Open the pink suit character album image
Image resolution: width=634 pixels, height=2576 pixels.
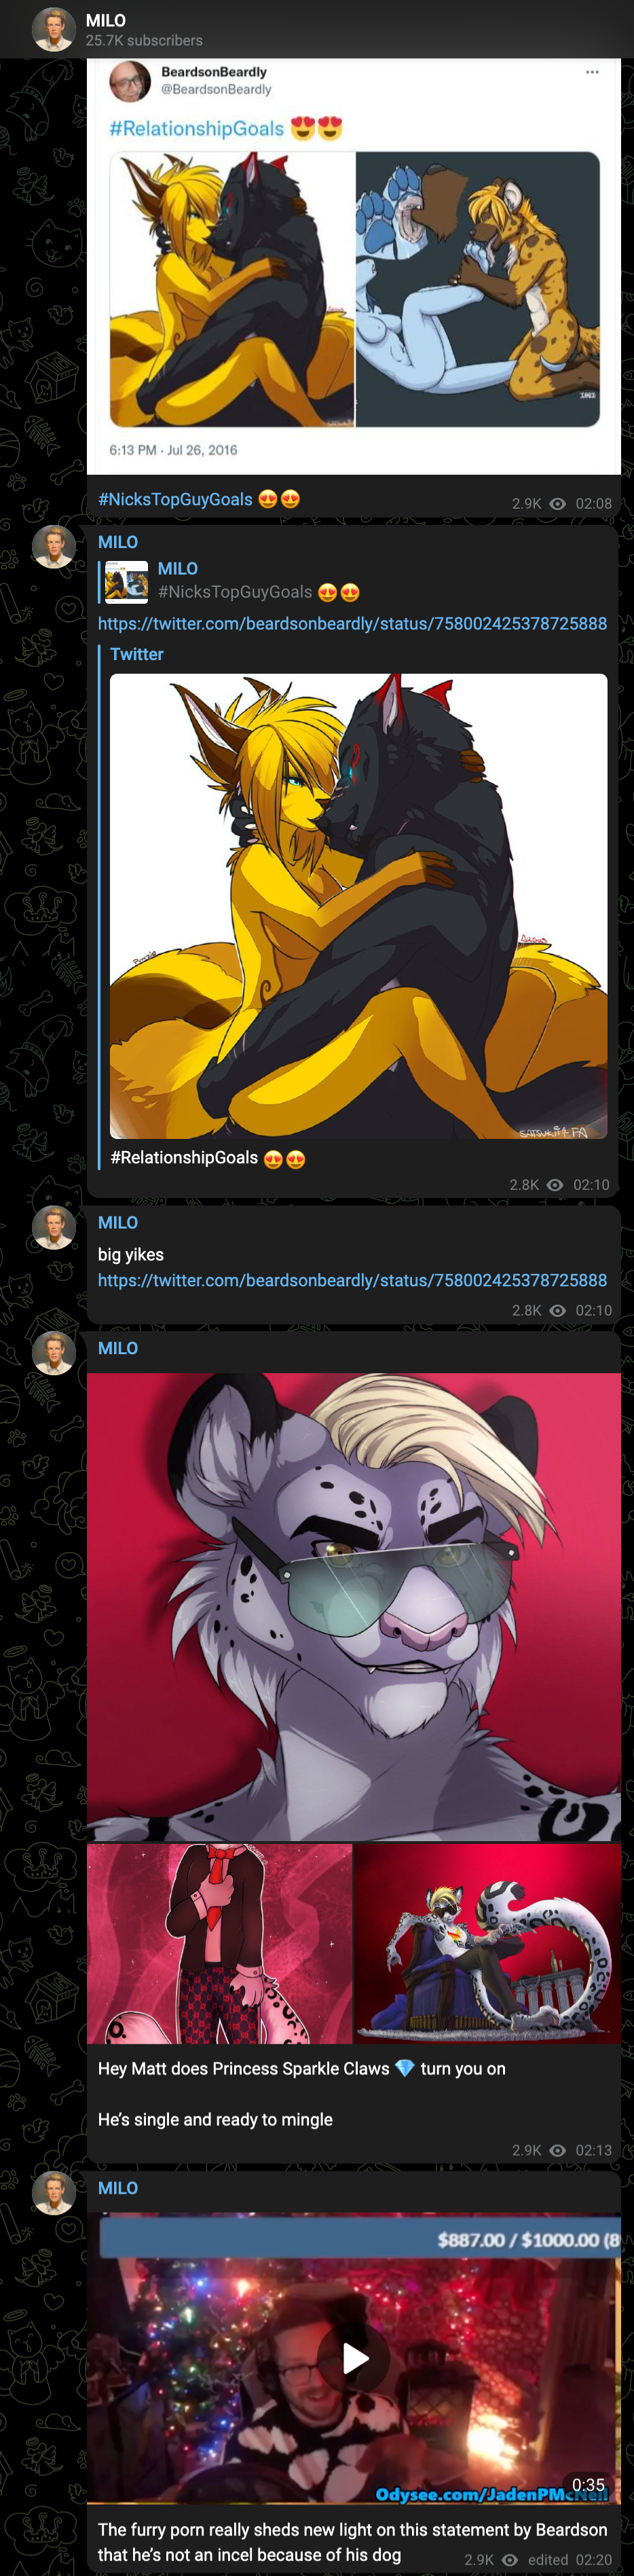[x=219, y=1943]
